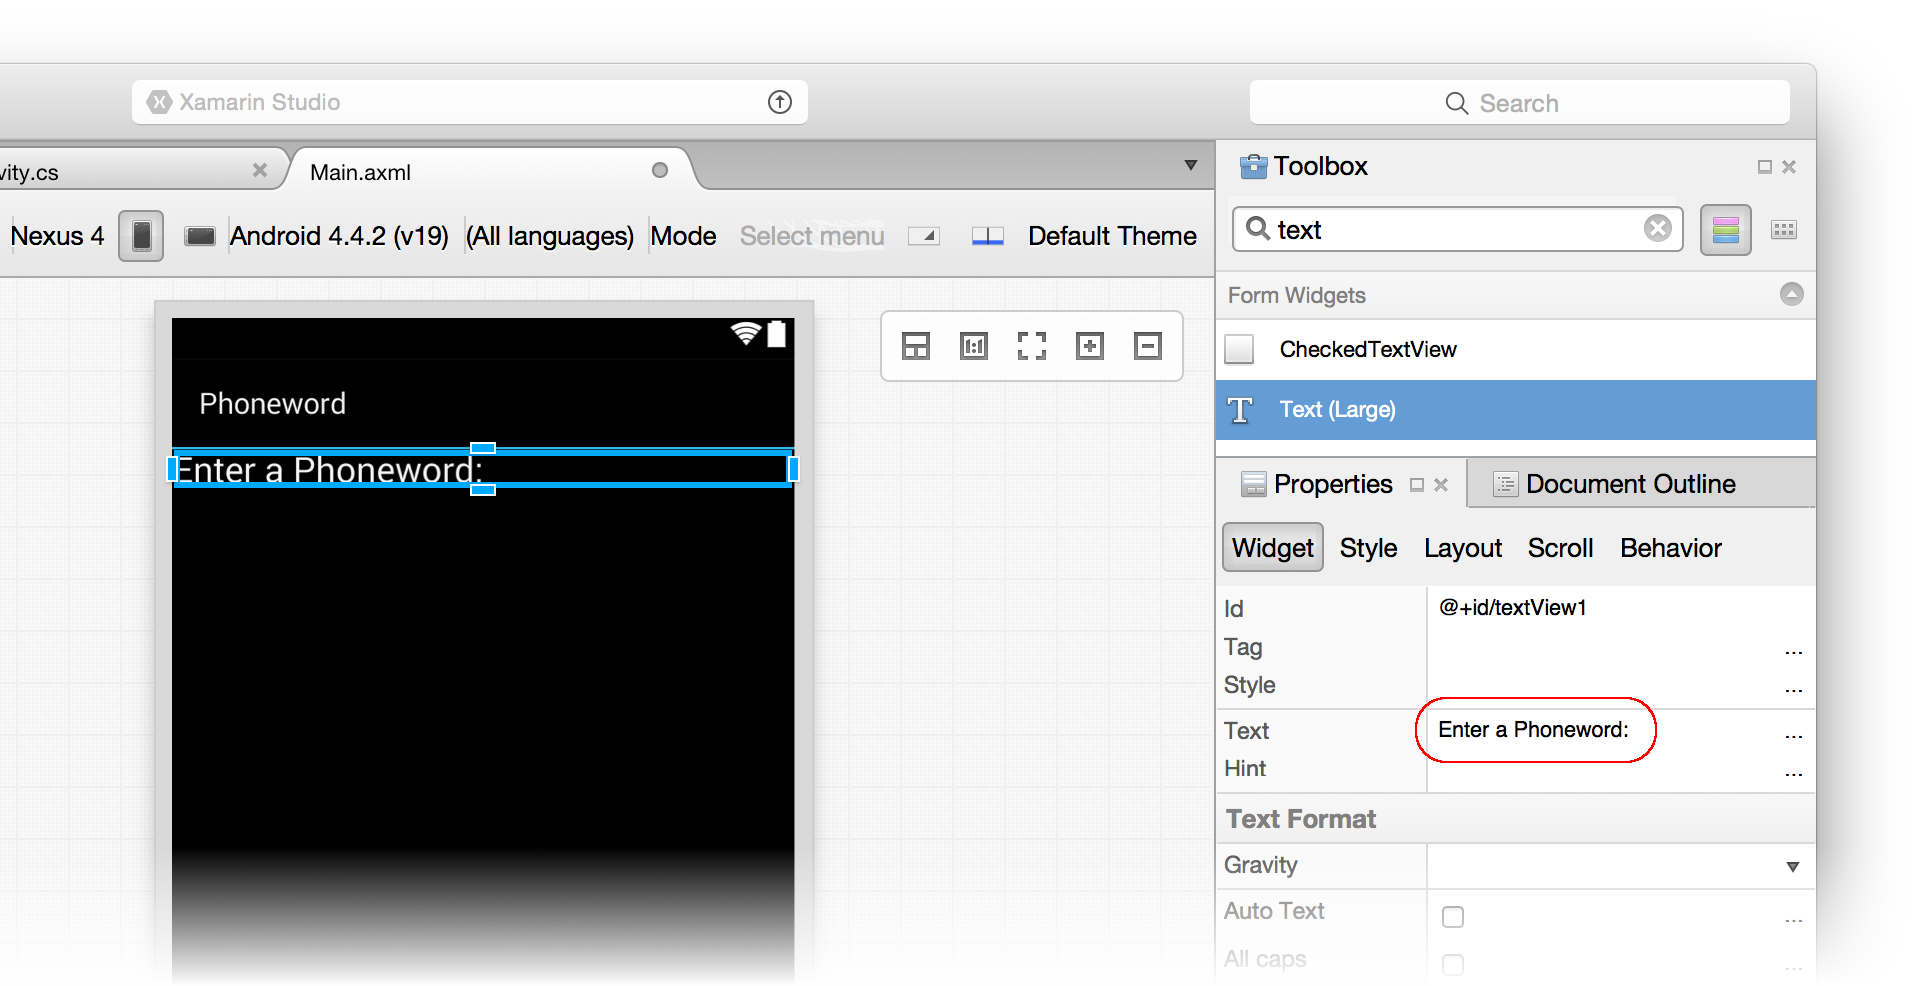This screenshot has width=1928, height=986.
Task: Click the actual size 1:1 zoom icon
Action: click(x=973, y=346)
